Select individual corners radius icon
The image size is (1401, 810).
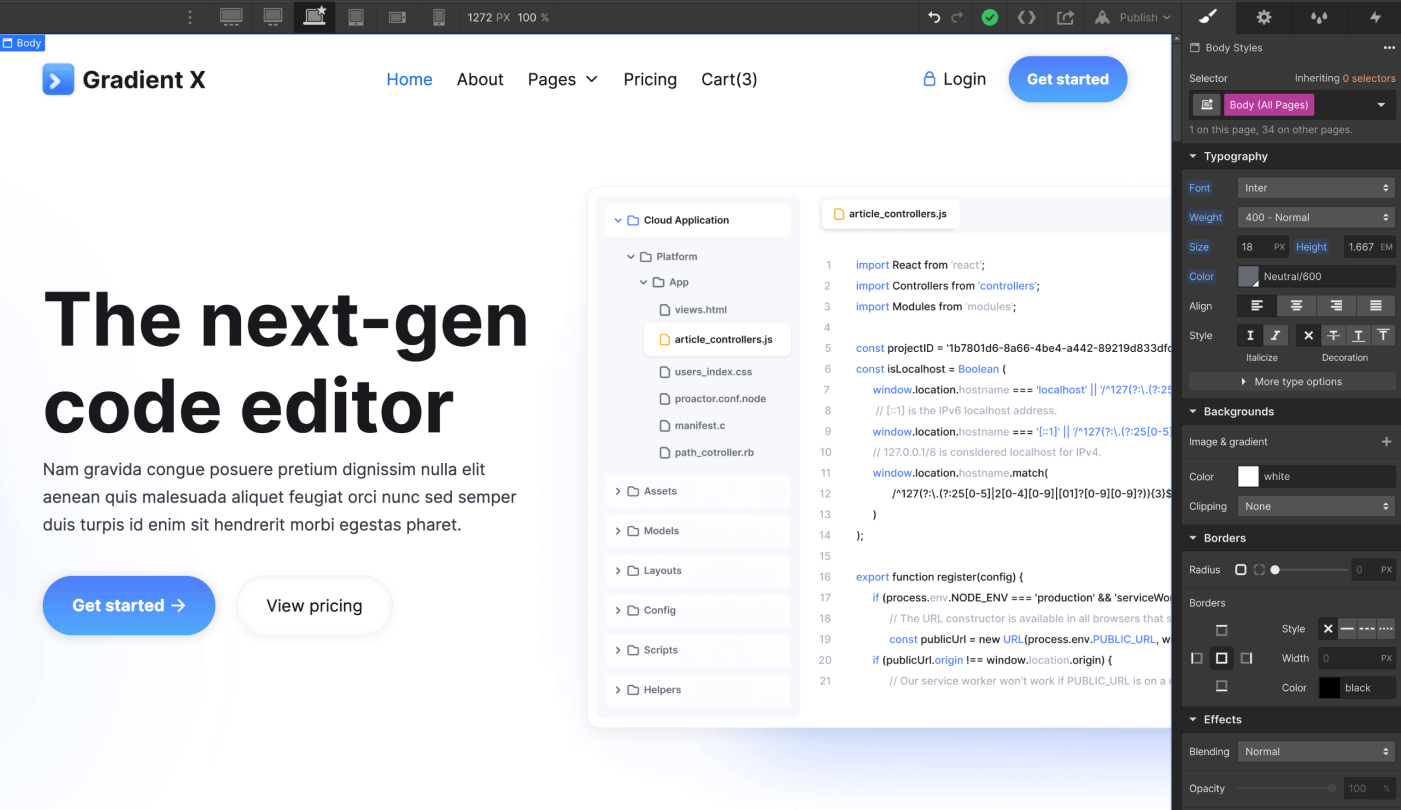click(1259, 570)
